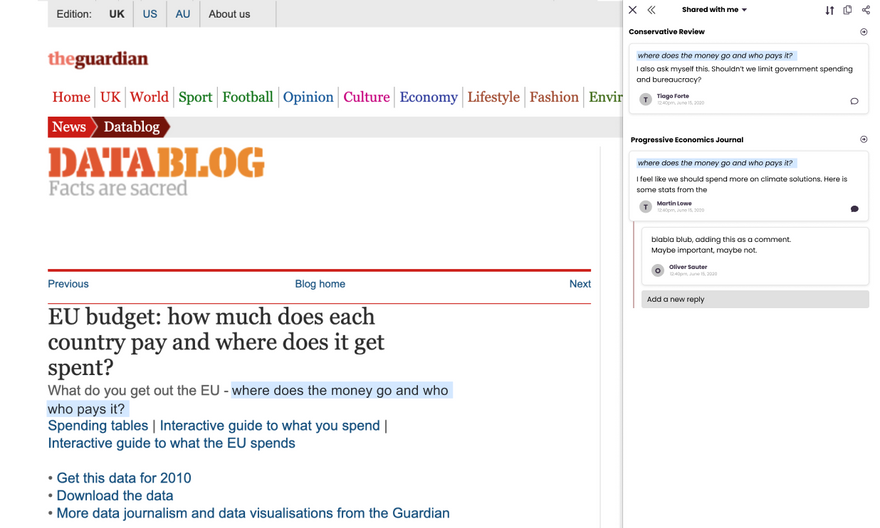Click the share icon in sidebar header
The height and width of the screenshot is (528, 880).
(x=866, y=10)
